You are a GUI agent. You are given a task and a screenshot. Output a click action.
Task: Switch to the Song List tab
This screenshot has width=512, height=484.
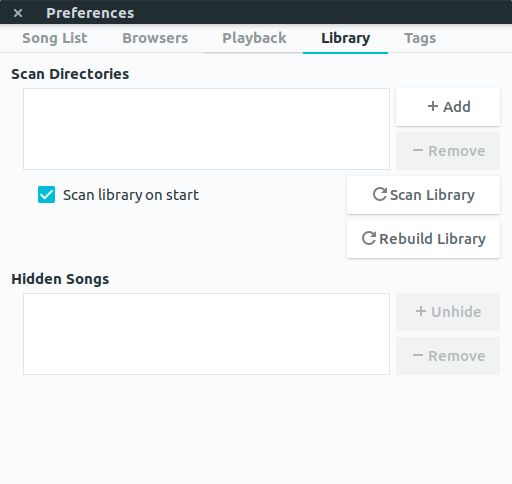point(55,38)
